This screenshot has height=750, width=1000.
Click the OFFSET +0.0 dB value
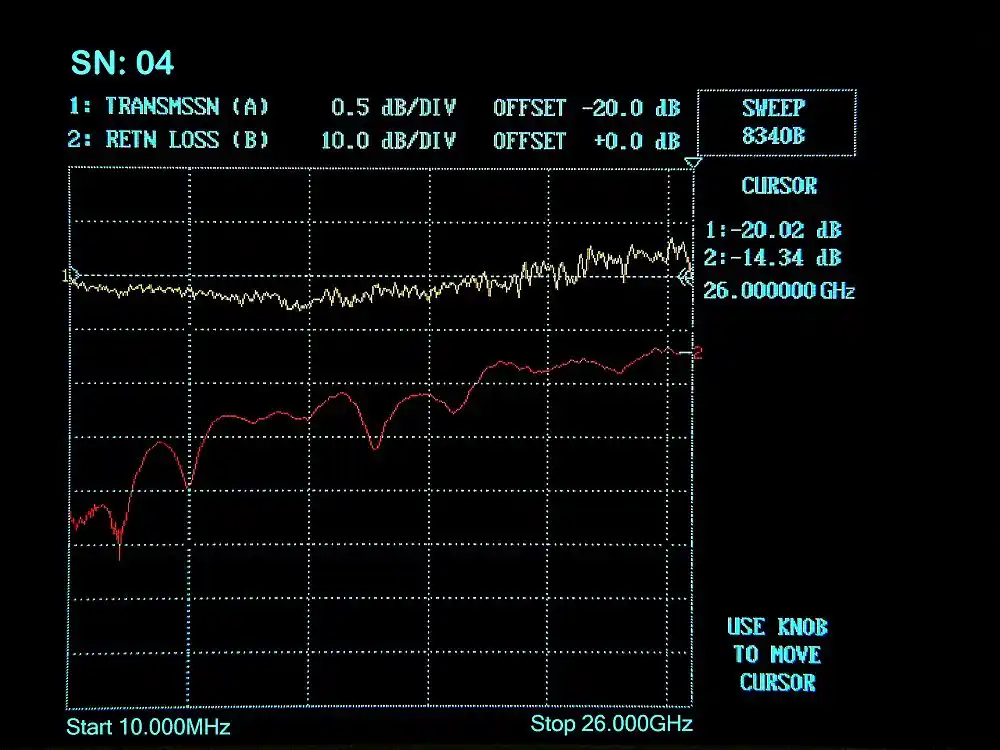tap(586, 140)
